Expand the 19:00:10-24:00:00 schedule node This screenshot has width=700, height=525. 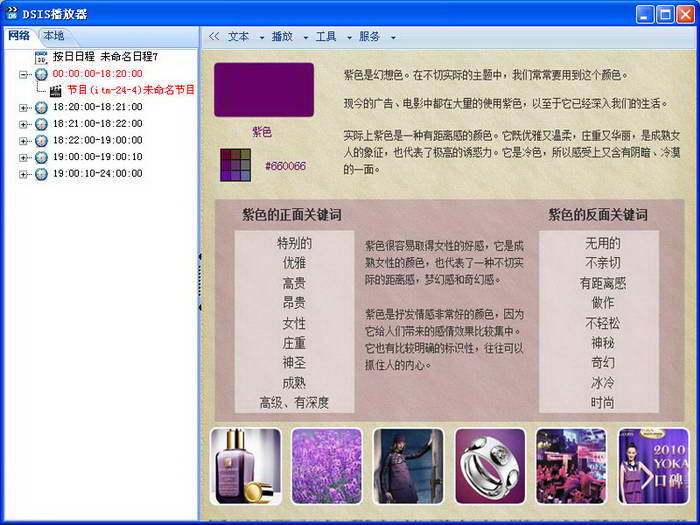(x=23, y=174)
